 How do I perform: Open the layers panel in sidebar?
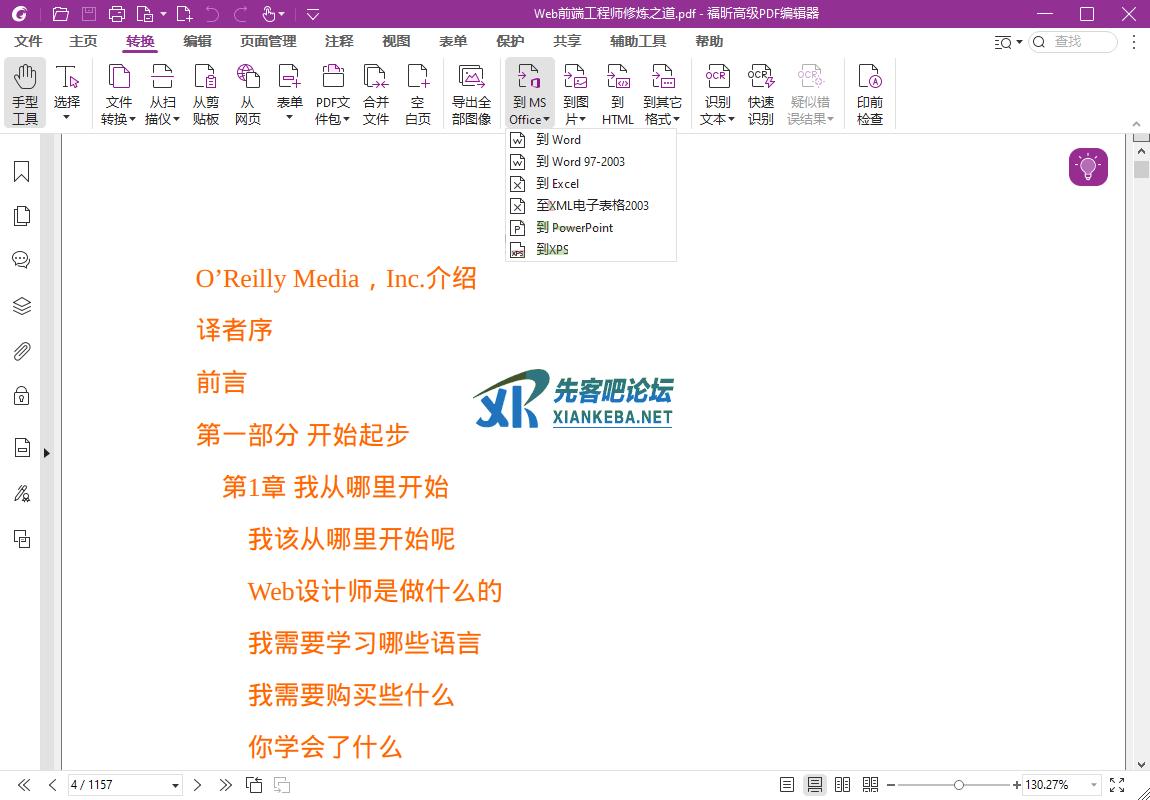coord(21,306)
